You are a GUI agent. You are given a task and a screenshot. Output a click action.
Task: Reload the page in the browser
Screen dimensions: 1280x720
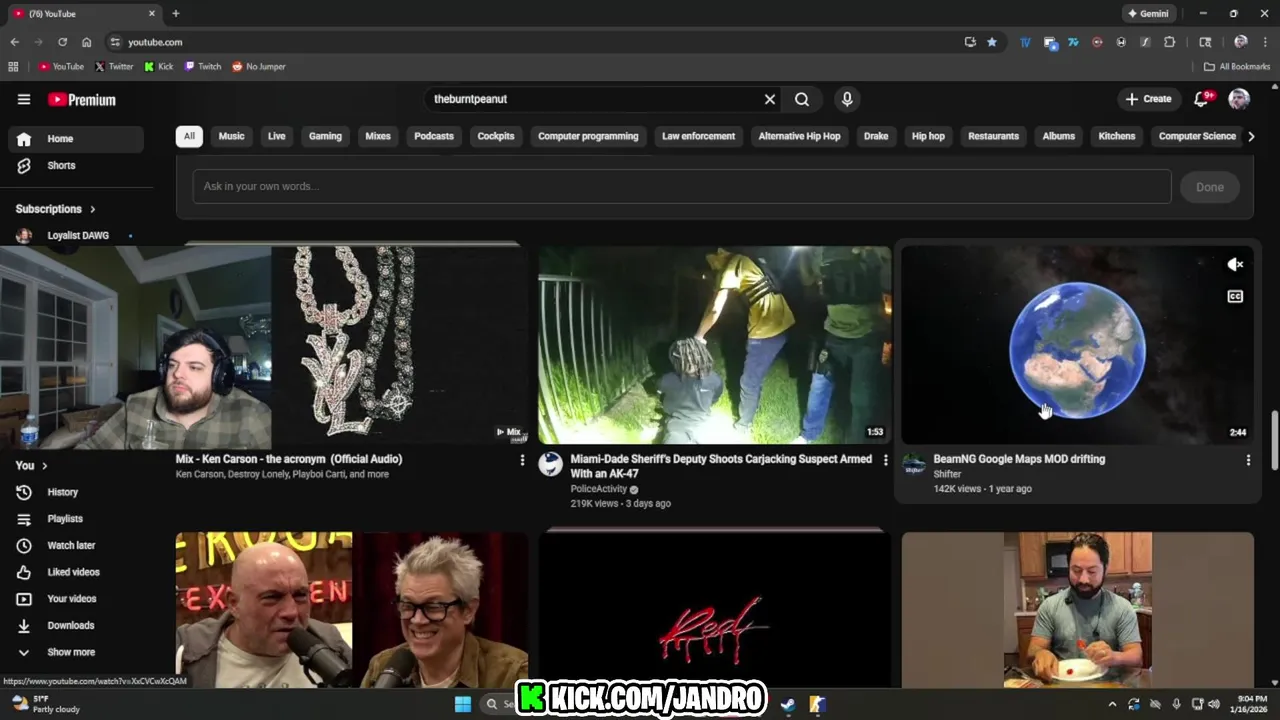click(62, 42)
